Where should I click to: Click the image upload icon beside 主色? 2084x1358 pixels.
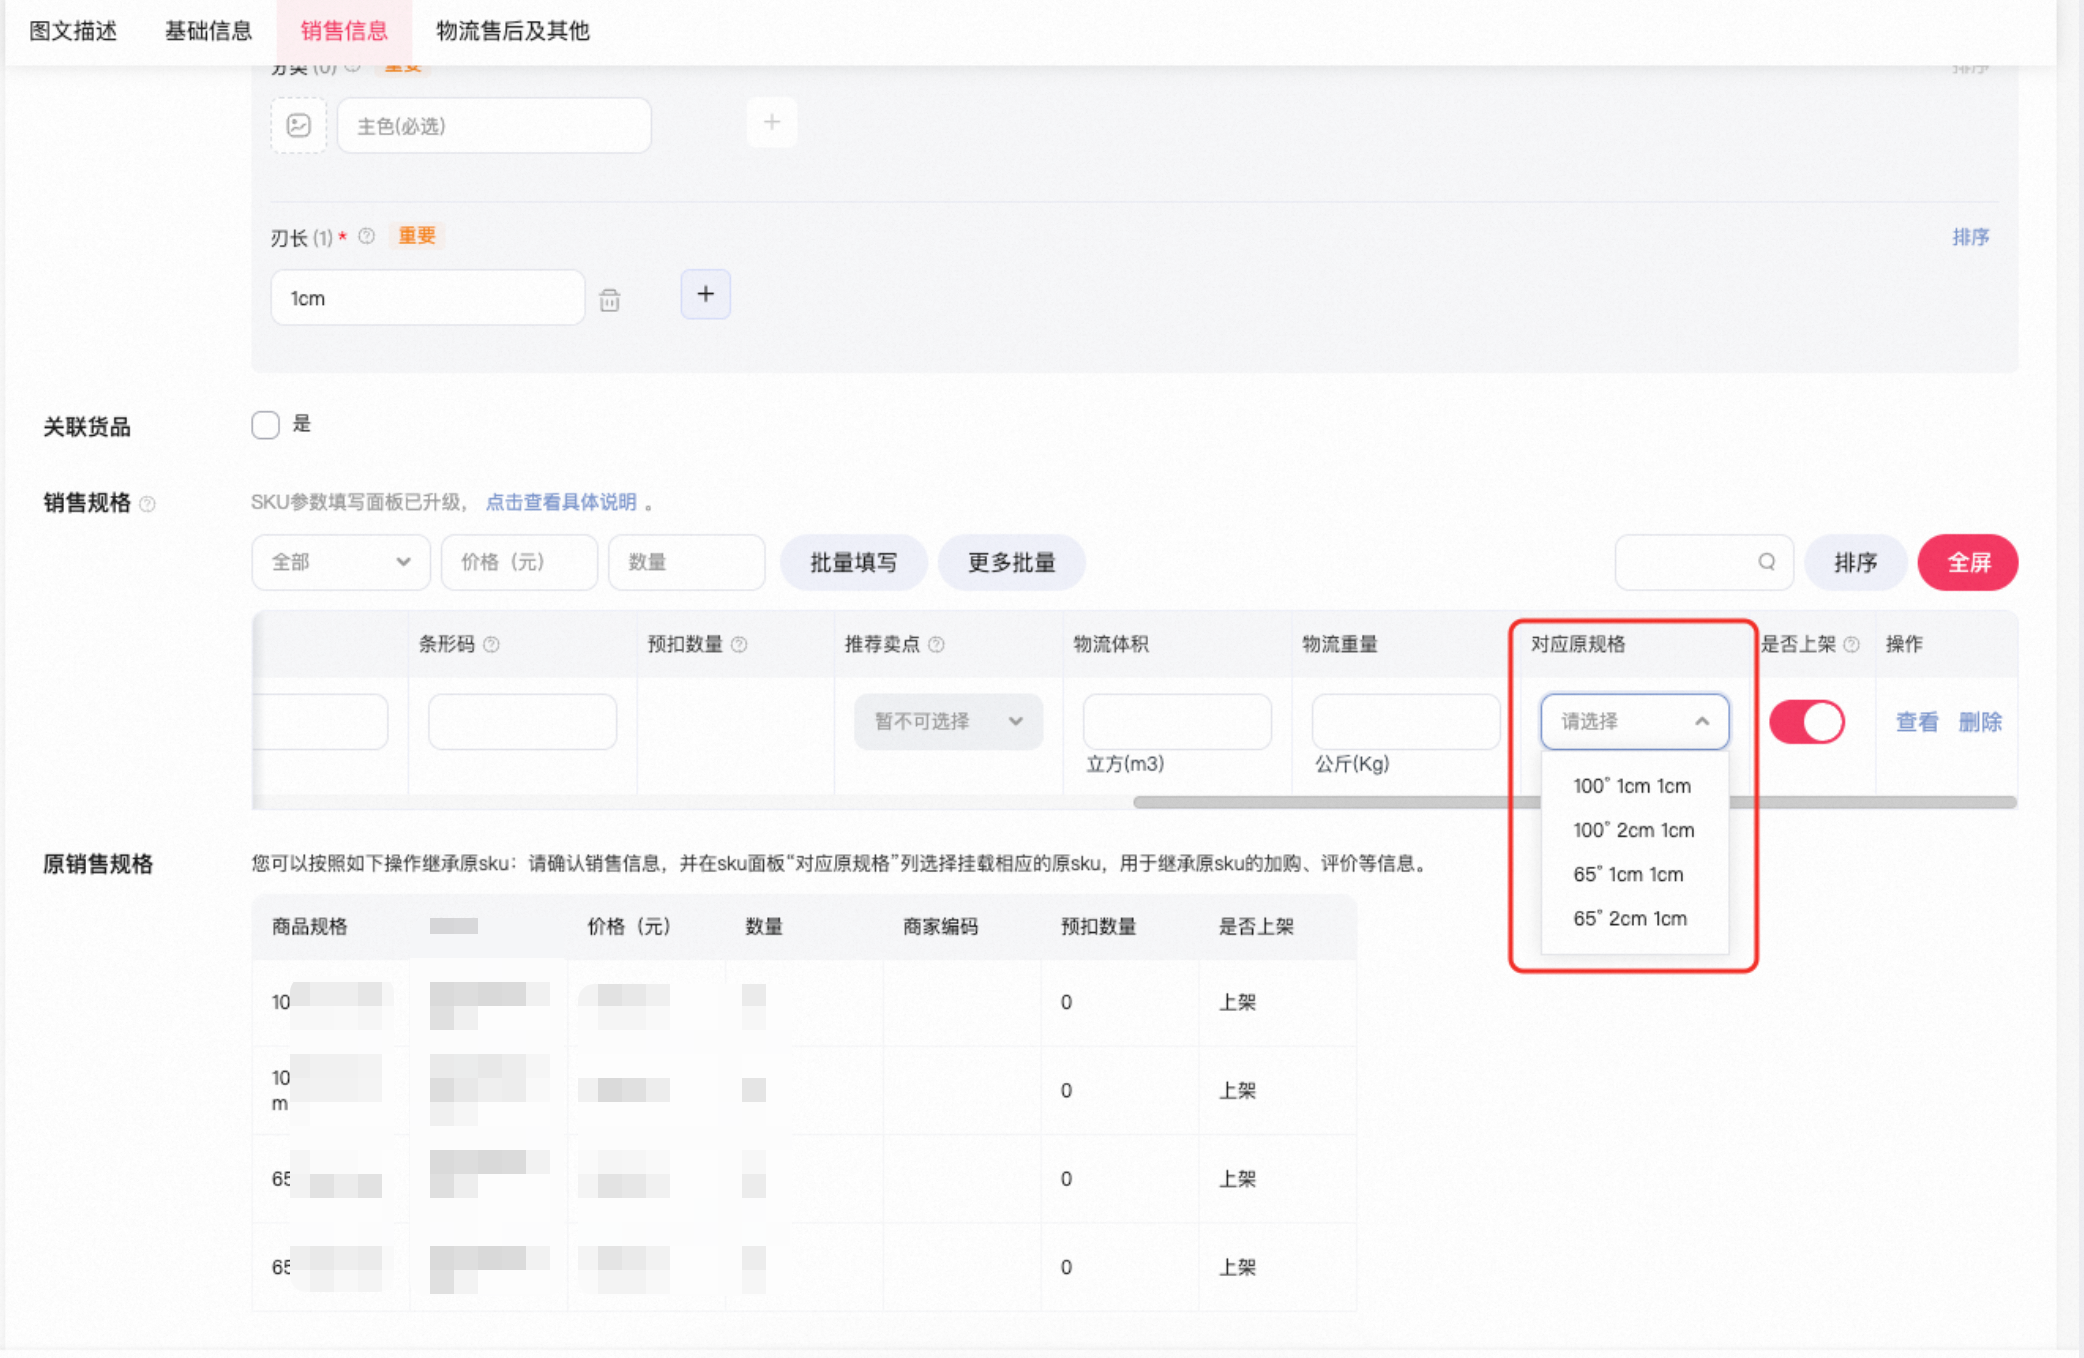[298, 125]
